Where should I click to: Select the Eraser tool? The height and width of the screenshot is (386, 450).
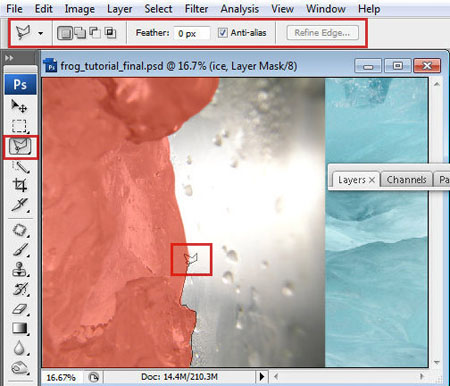coord(20,309)
